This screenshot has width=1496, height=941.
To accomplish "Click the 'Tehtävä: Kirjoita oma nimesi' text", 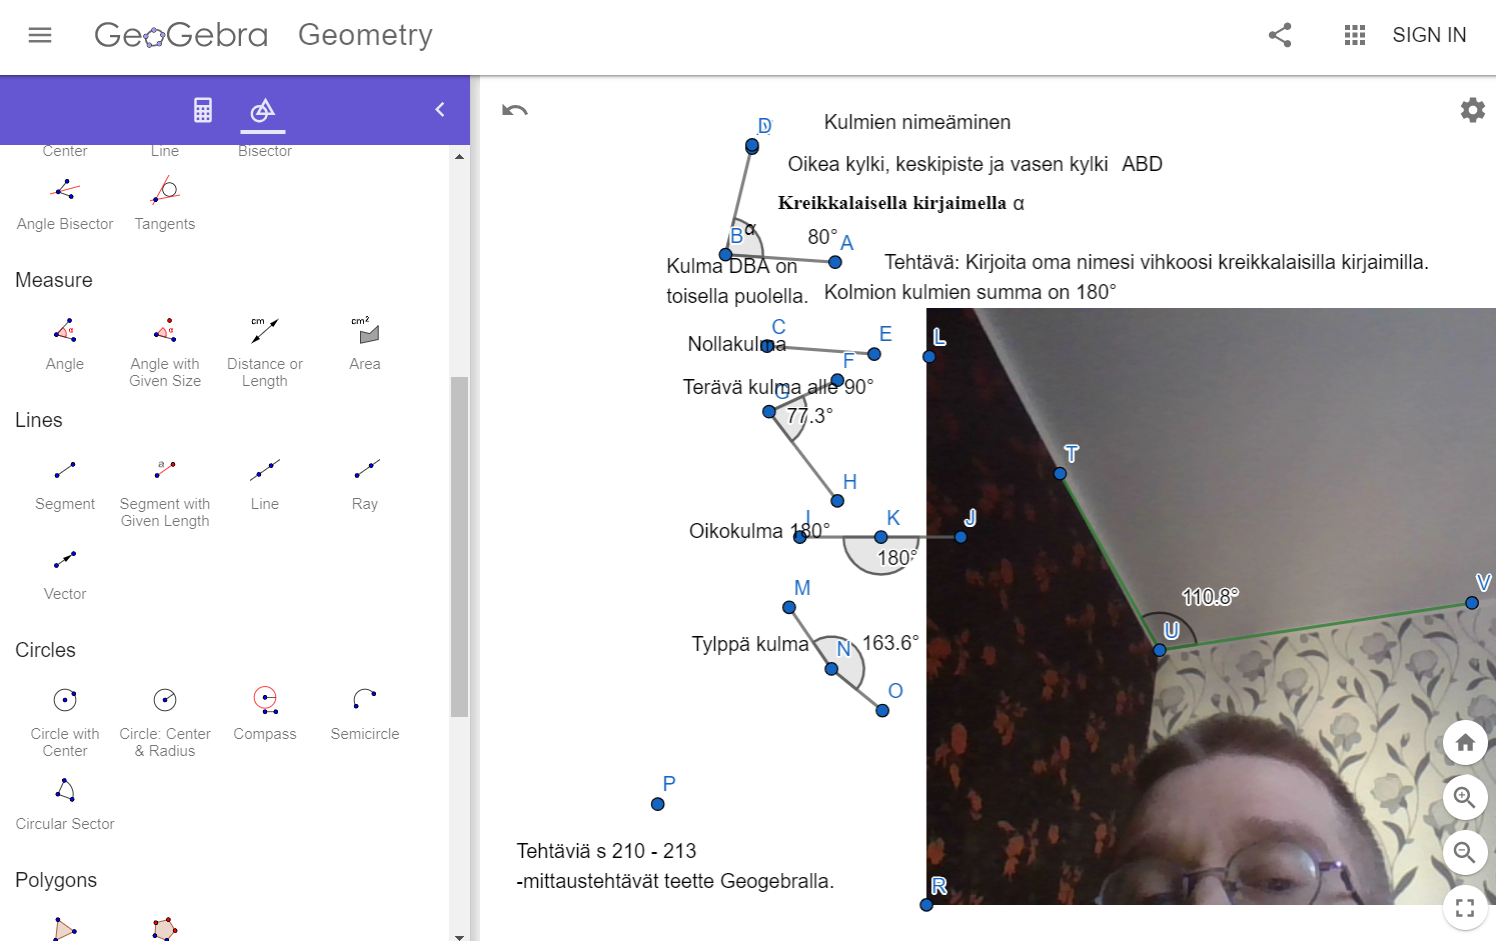I will pyautogui.click(x=1156, y=262).
